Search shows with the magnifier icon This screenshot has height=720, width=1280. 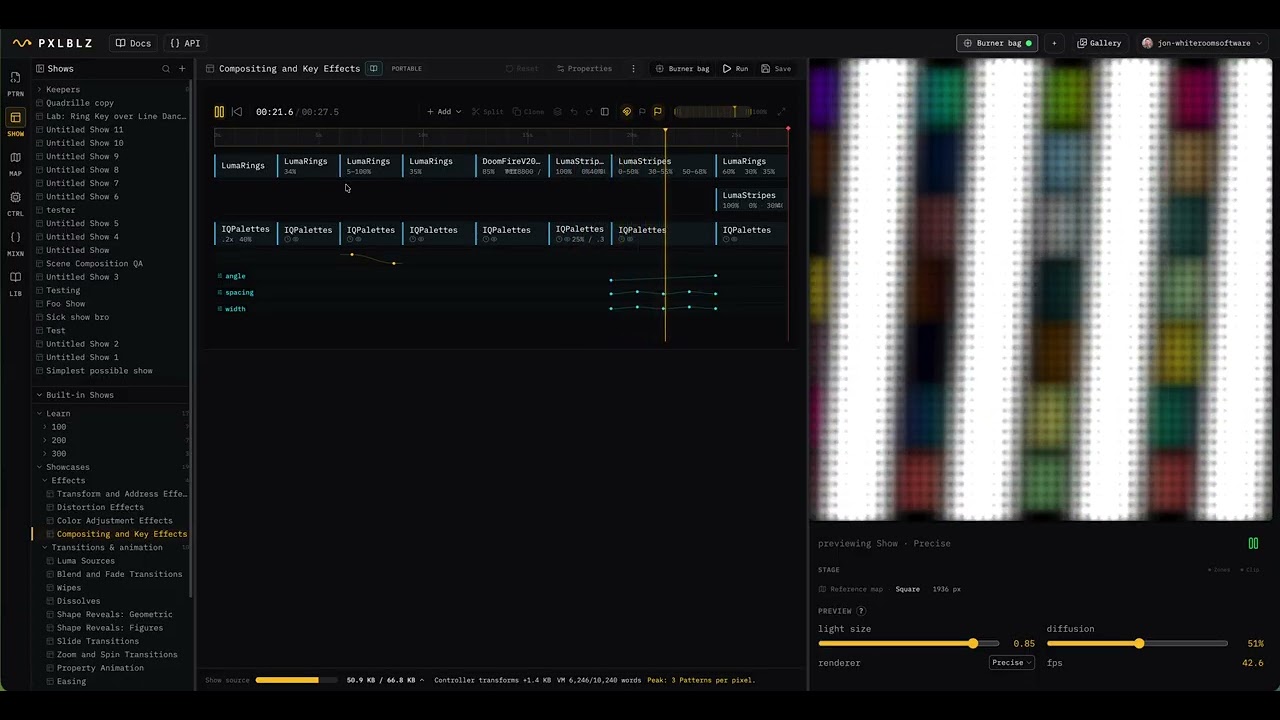click(166, 69)
